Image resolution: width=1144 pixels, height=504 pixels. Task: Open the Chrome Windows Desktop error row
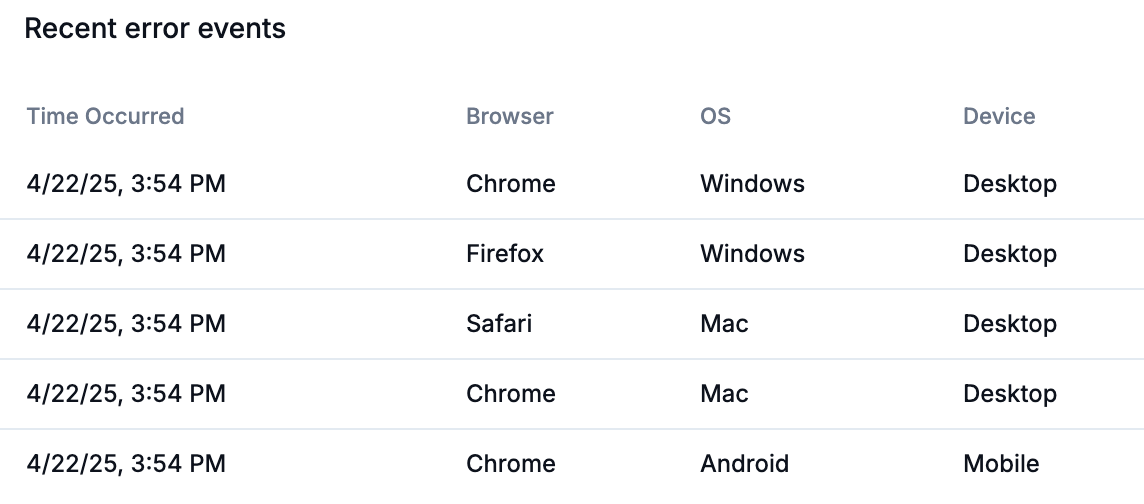[x=572, y=184]
